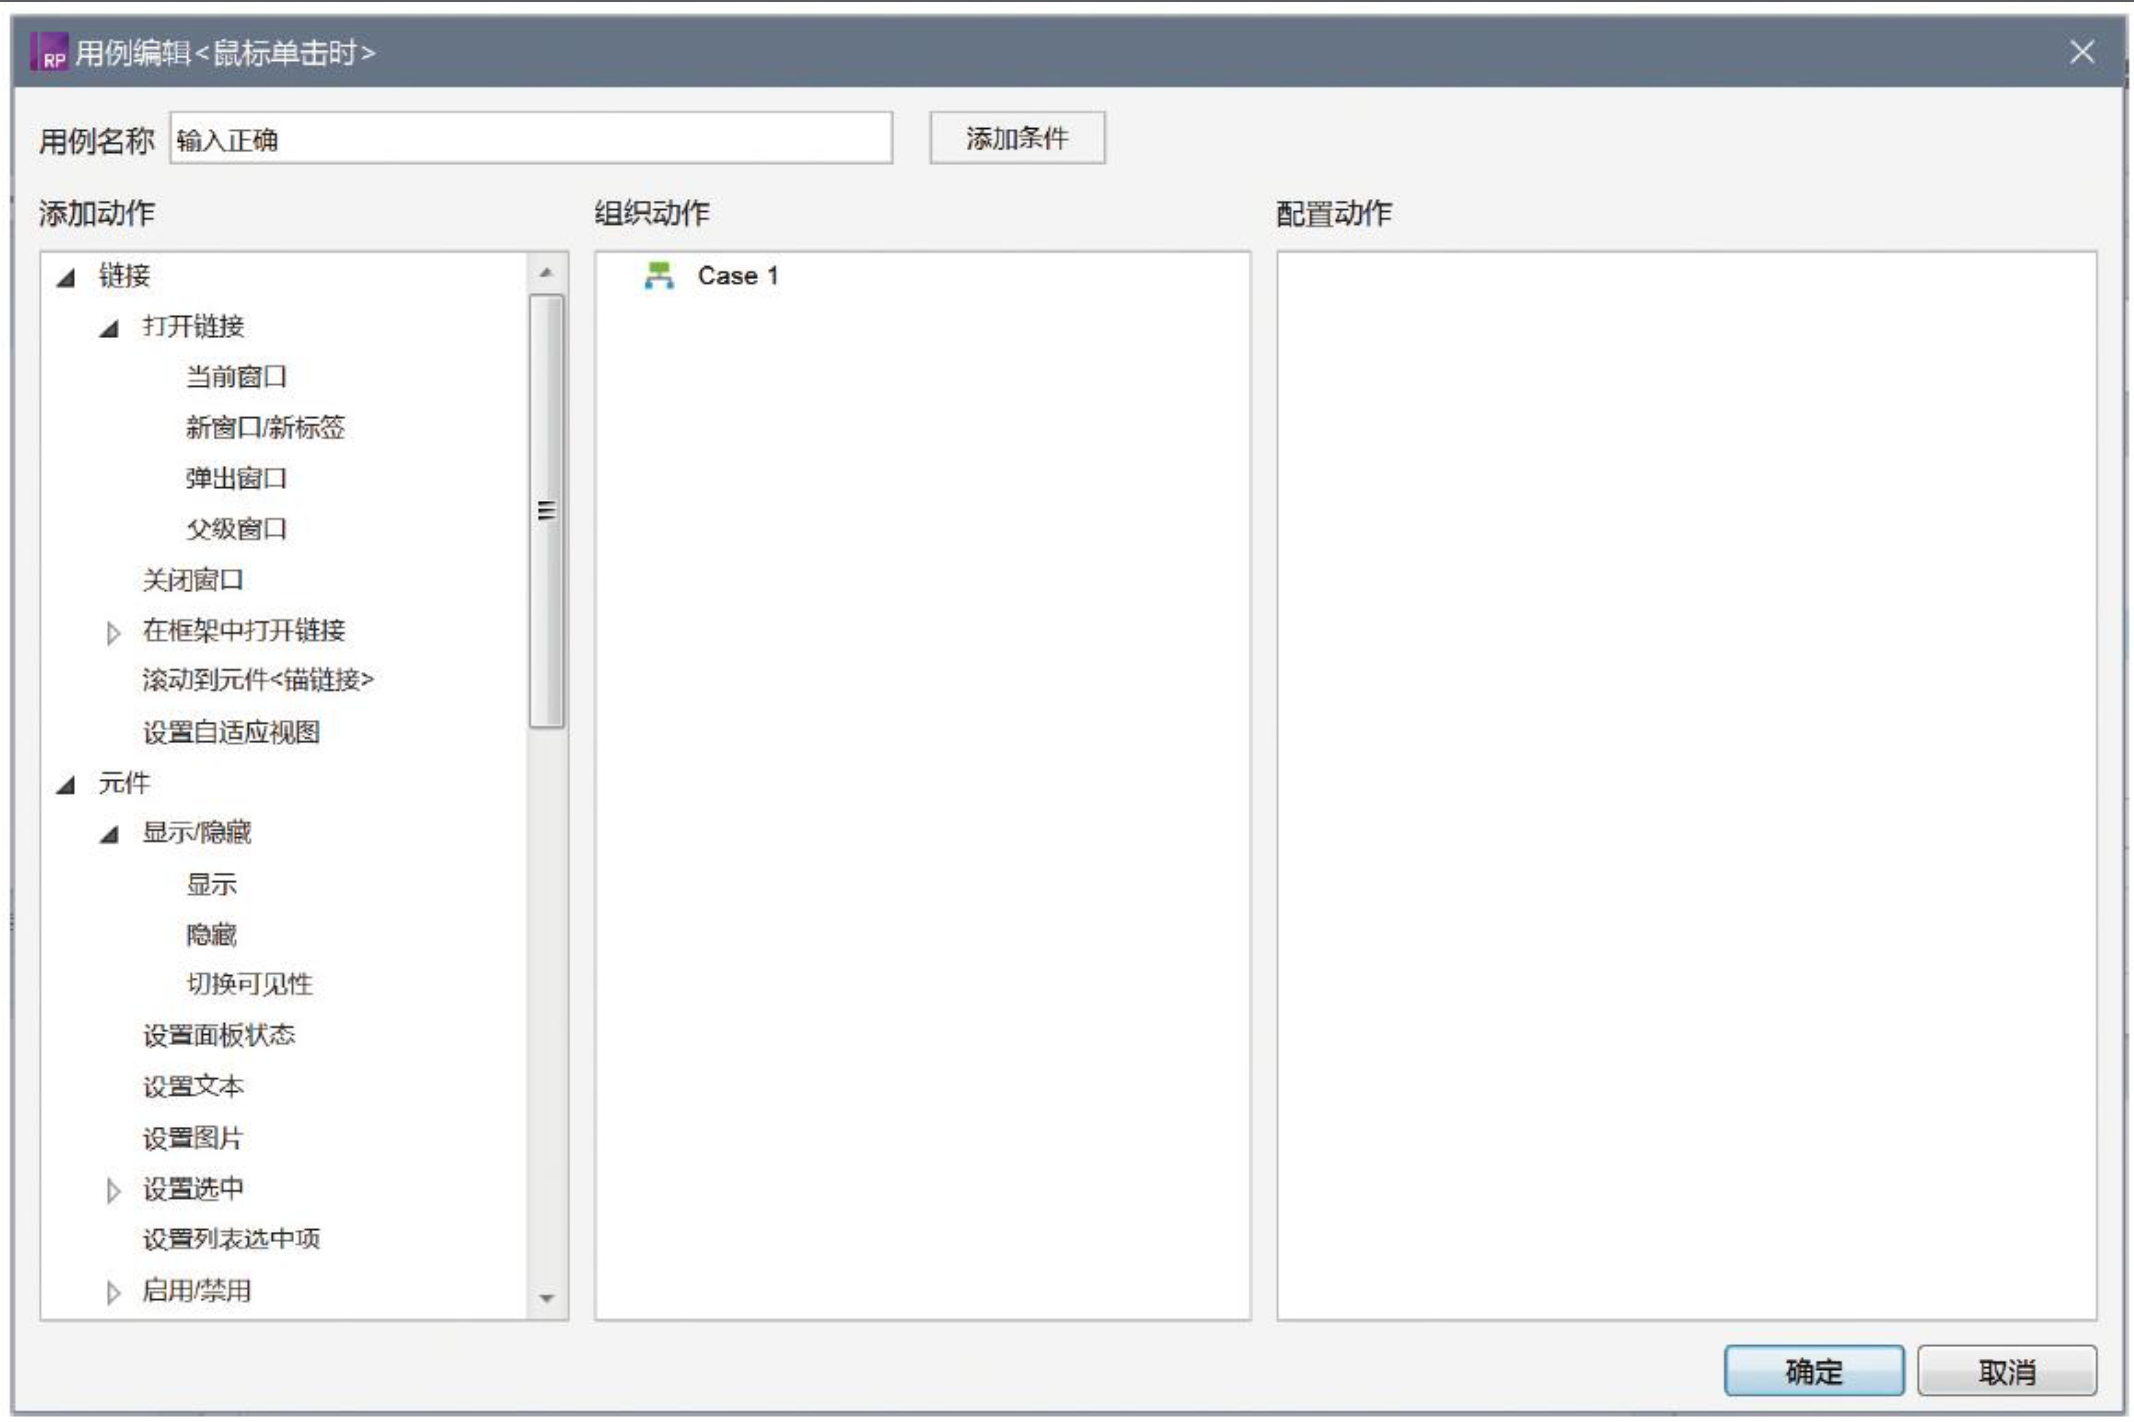The height and width of the screenshot is (1422, 2134).
Task: Select the 弹出窗口 action
Action: click(236, 479)
